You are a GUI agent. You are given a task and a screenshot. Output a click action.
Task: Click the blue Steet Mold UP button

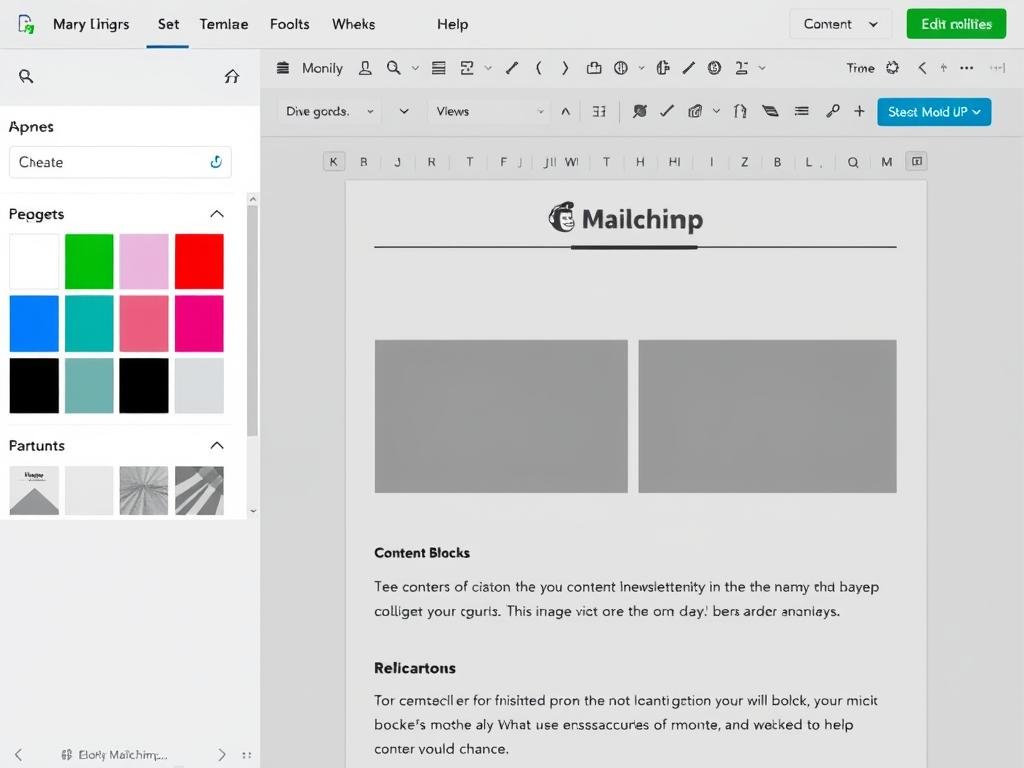[x=934, y=112]
